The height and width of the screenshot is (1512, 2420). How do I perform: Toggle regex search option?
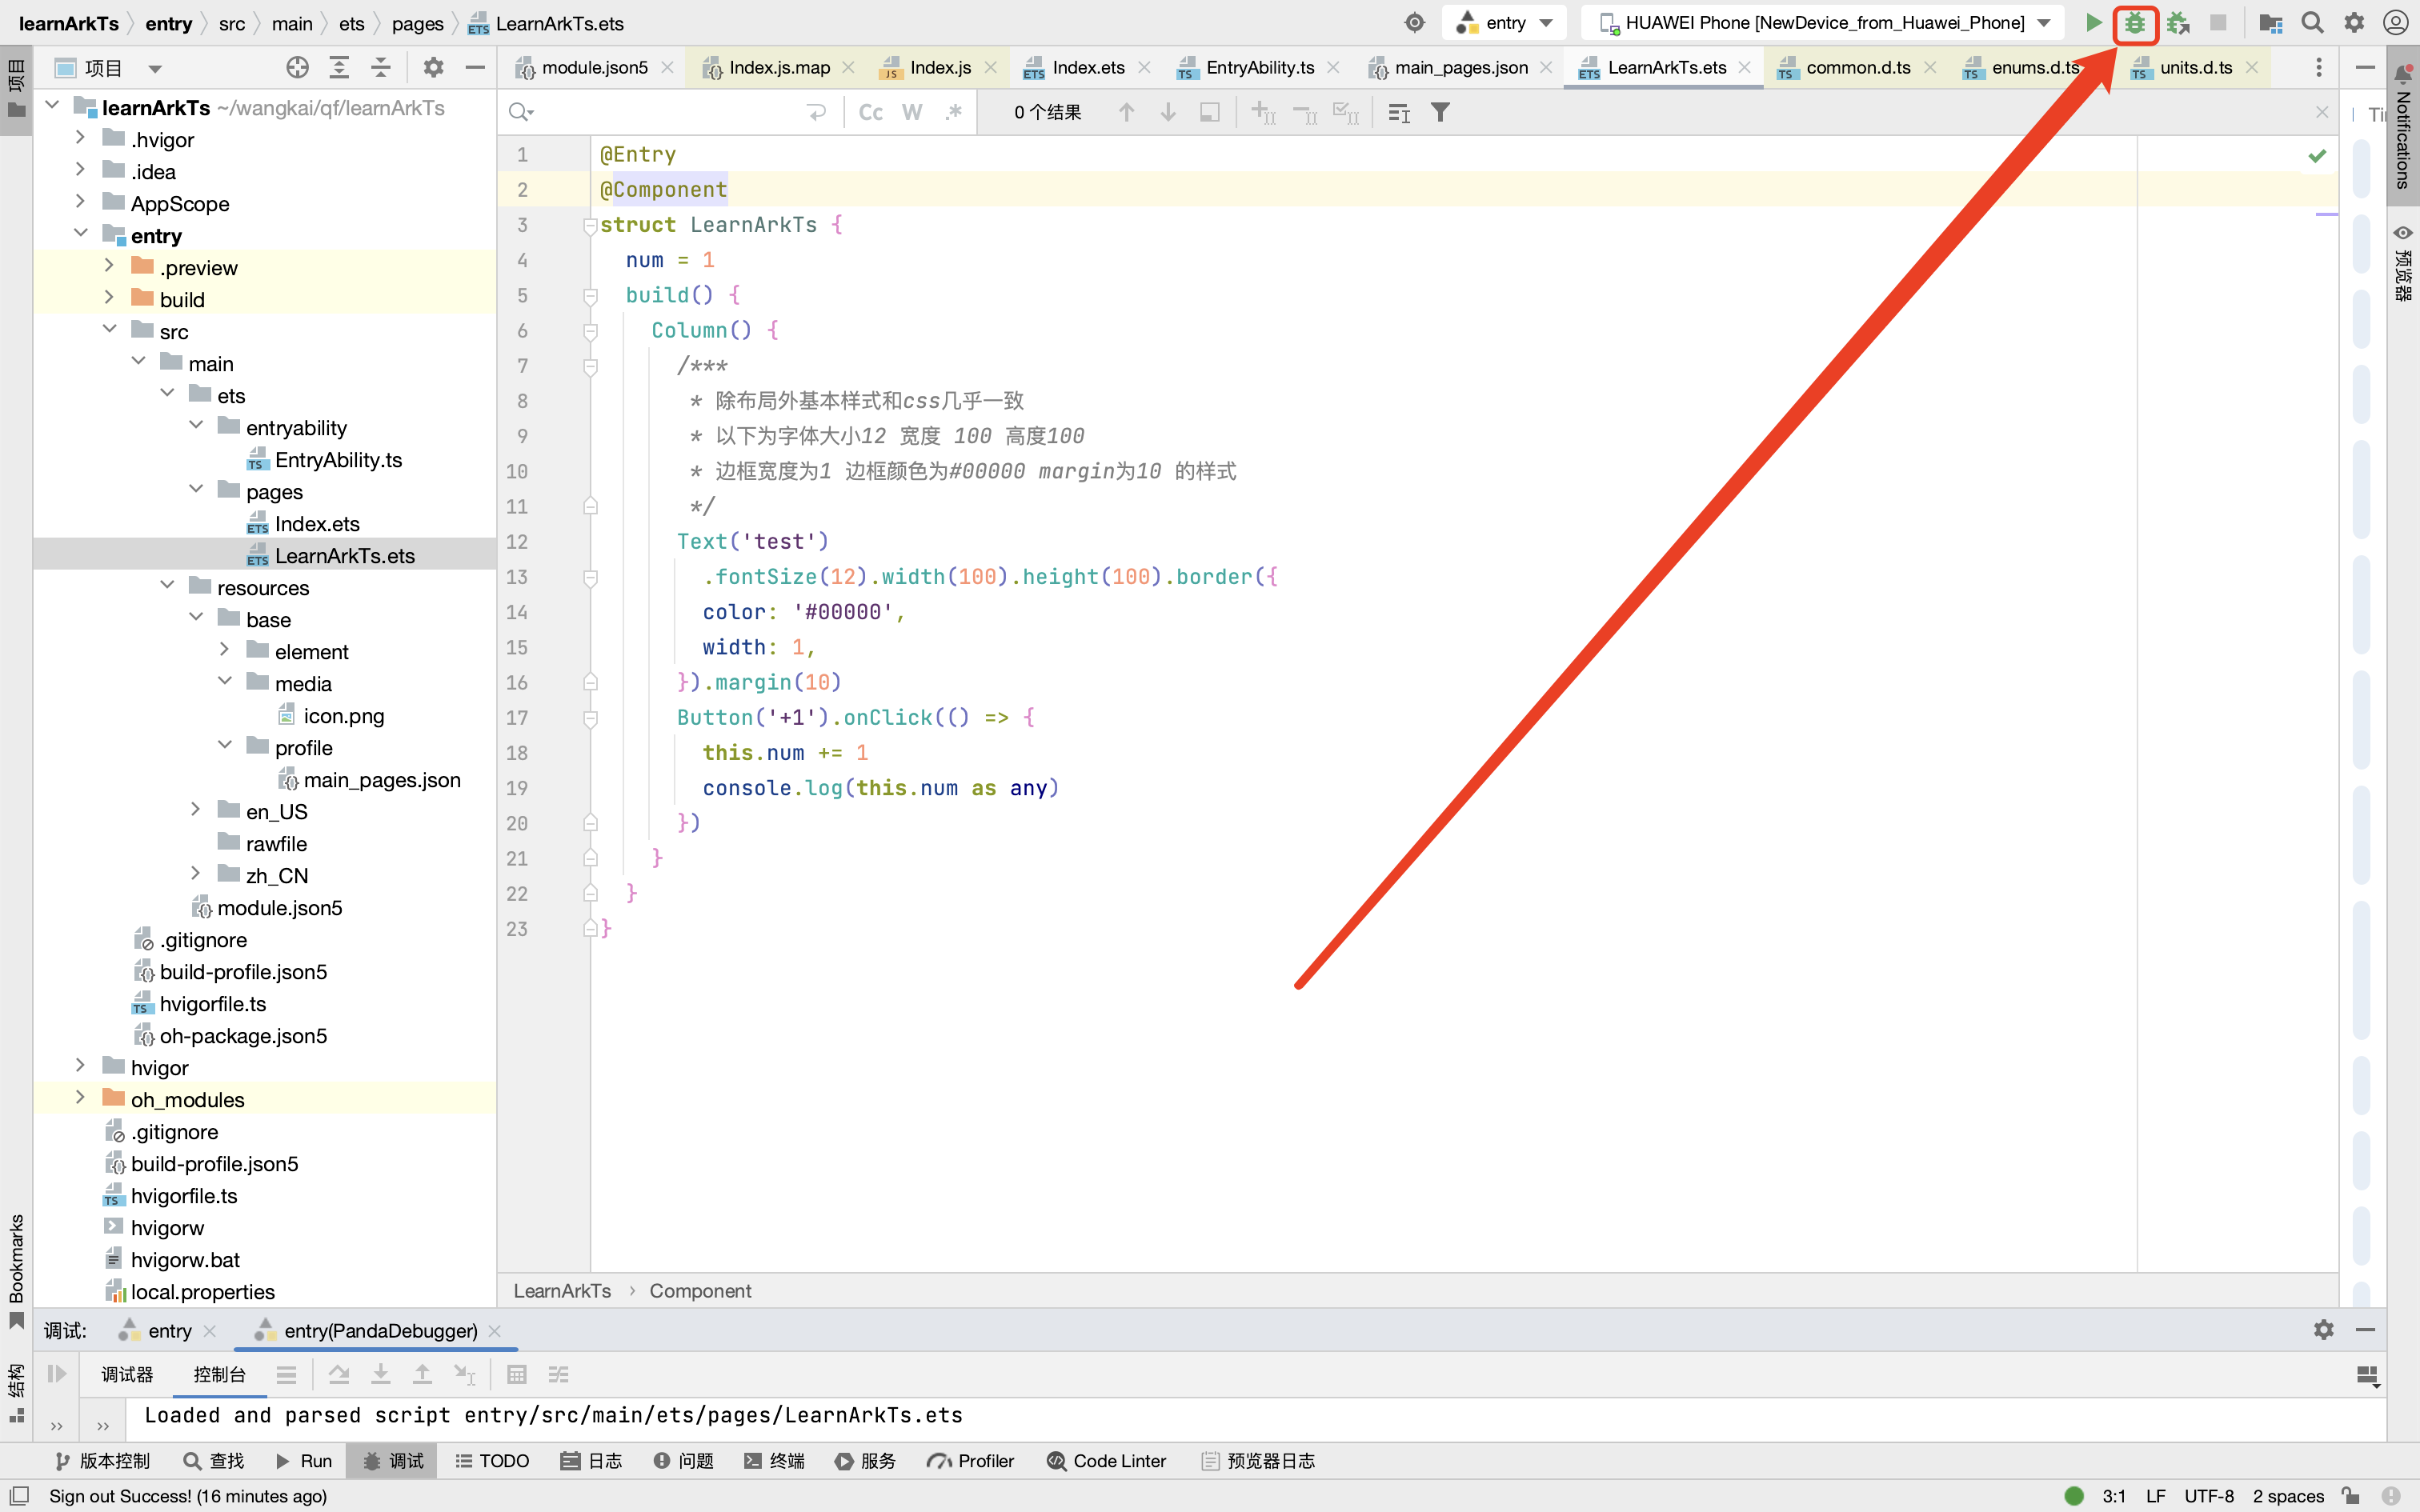click(x=954, y=112)
